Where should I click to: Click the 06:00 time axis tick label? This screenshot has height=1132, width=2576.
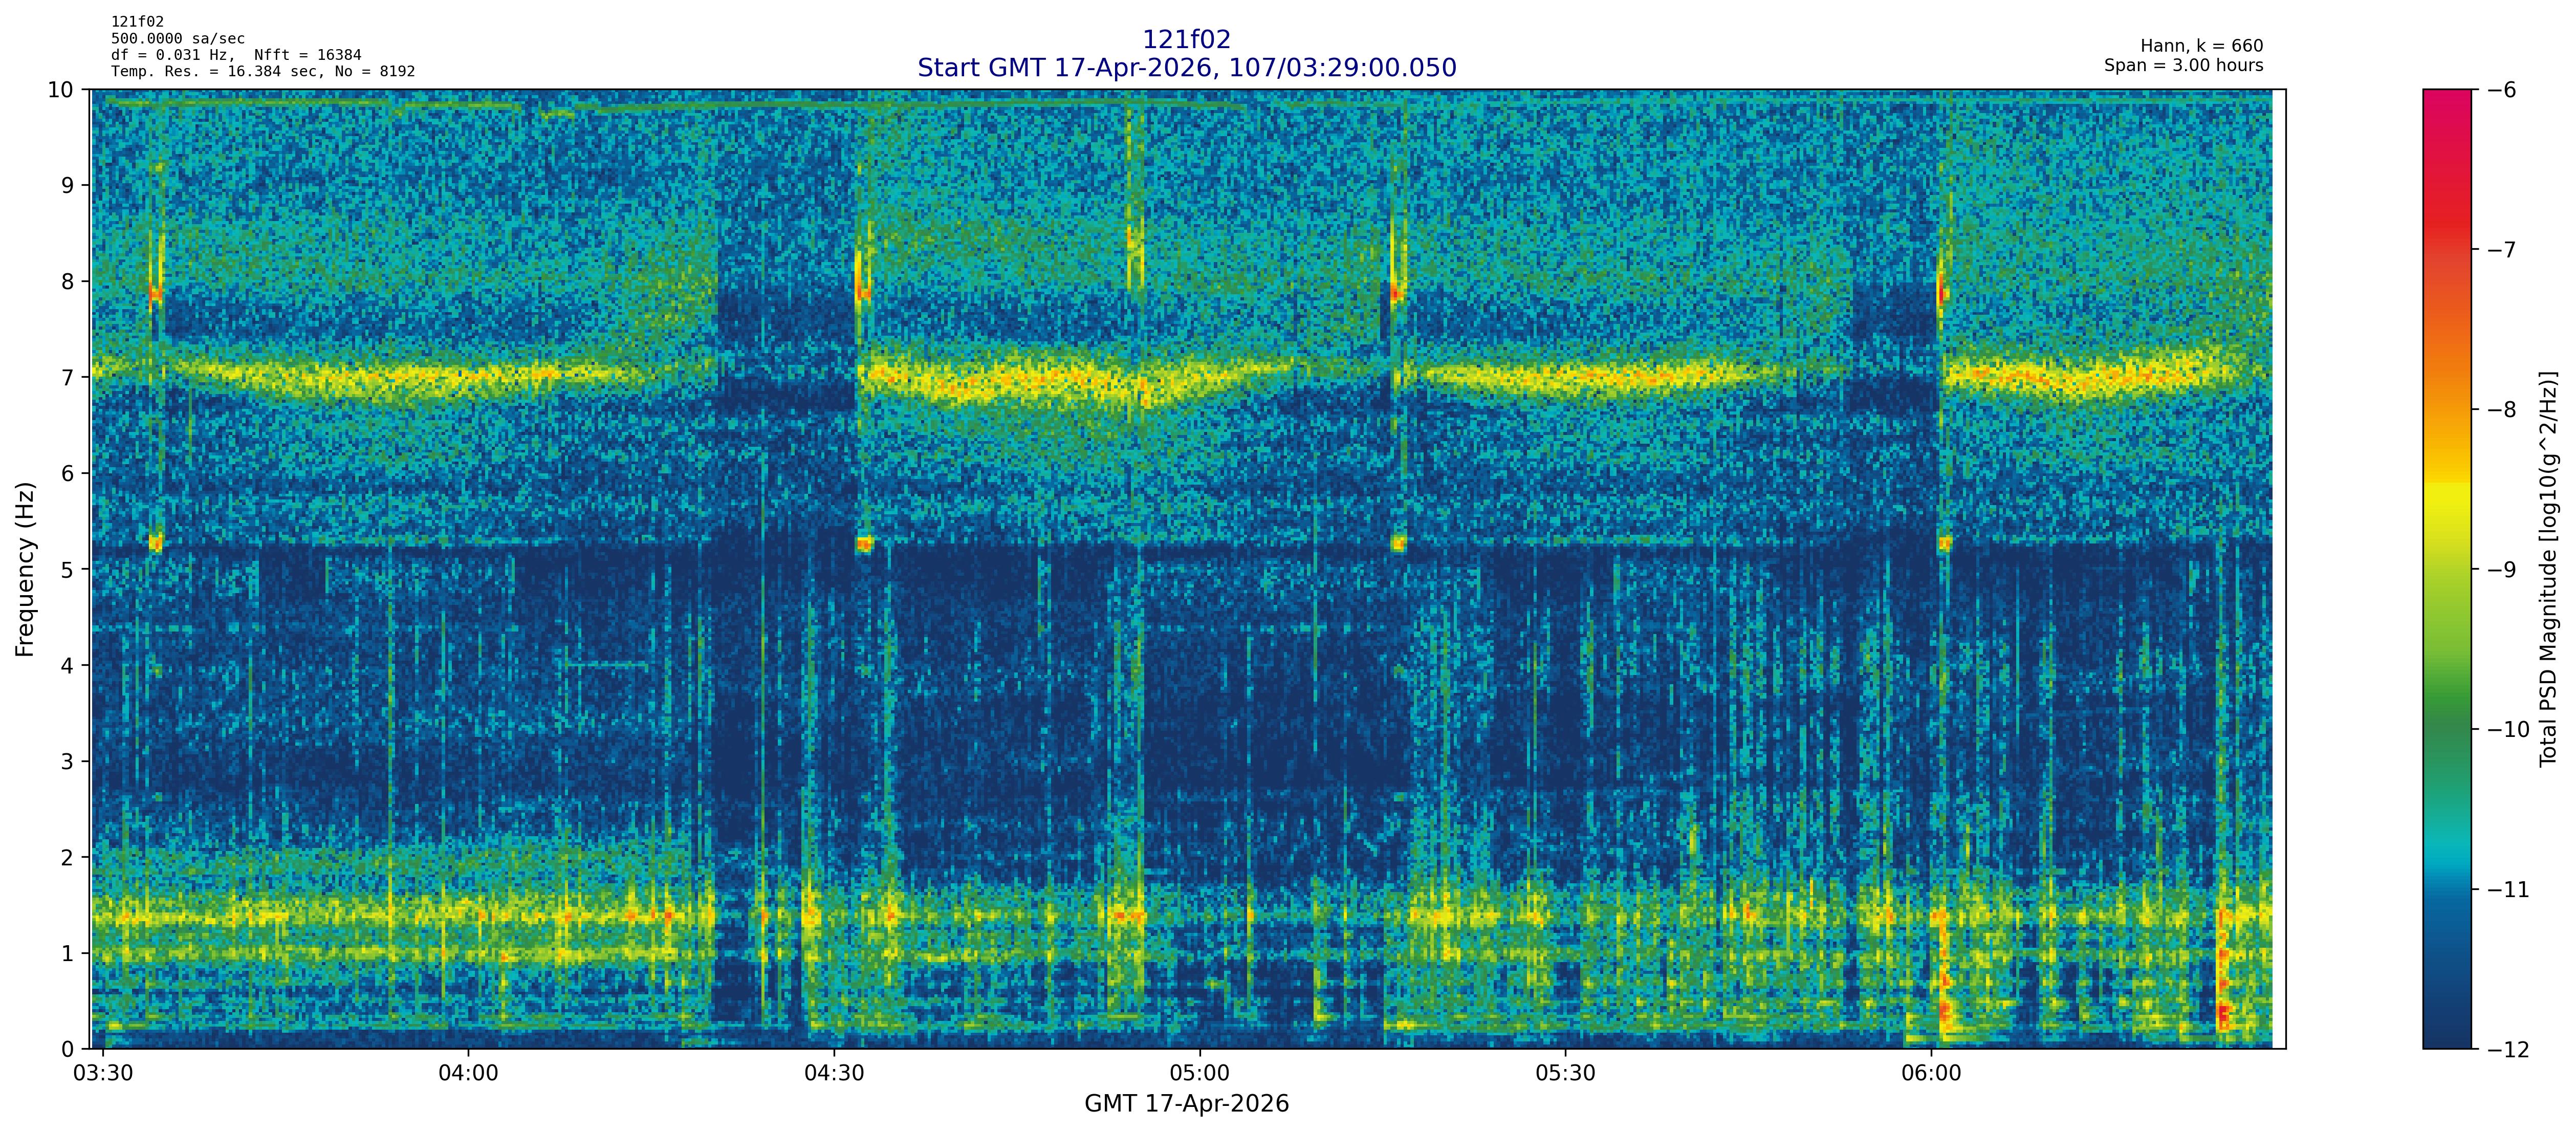point(1931,1074)
